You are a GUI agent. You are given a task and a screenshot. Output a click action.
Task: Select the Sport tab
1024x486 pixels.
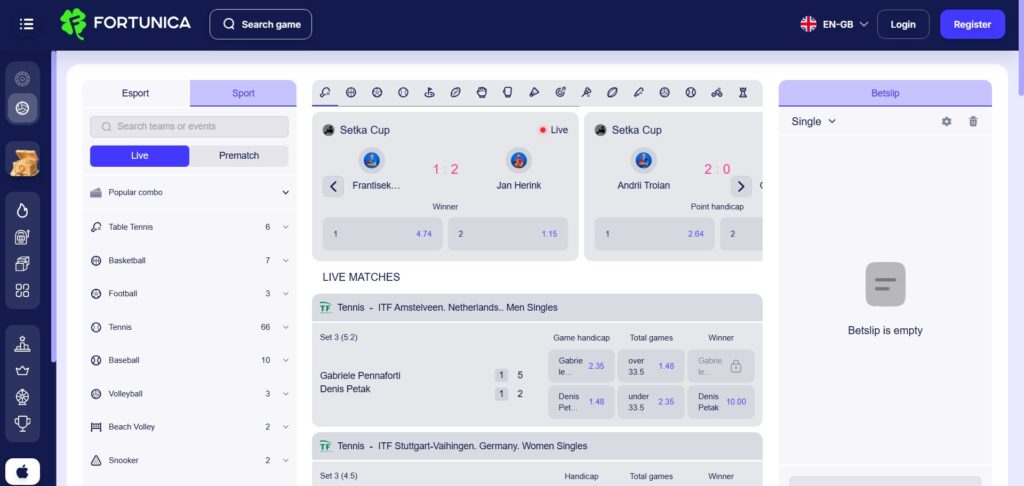tap(243, 93)
